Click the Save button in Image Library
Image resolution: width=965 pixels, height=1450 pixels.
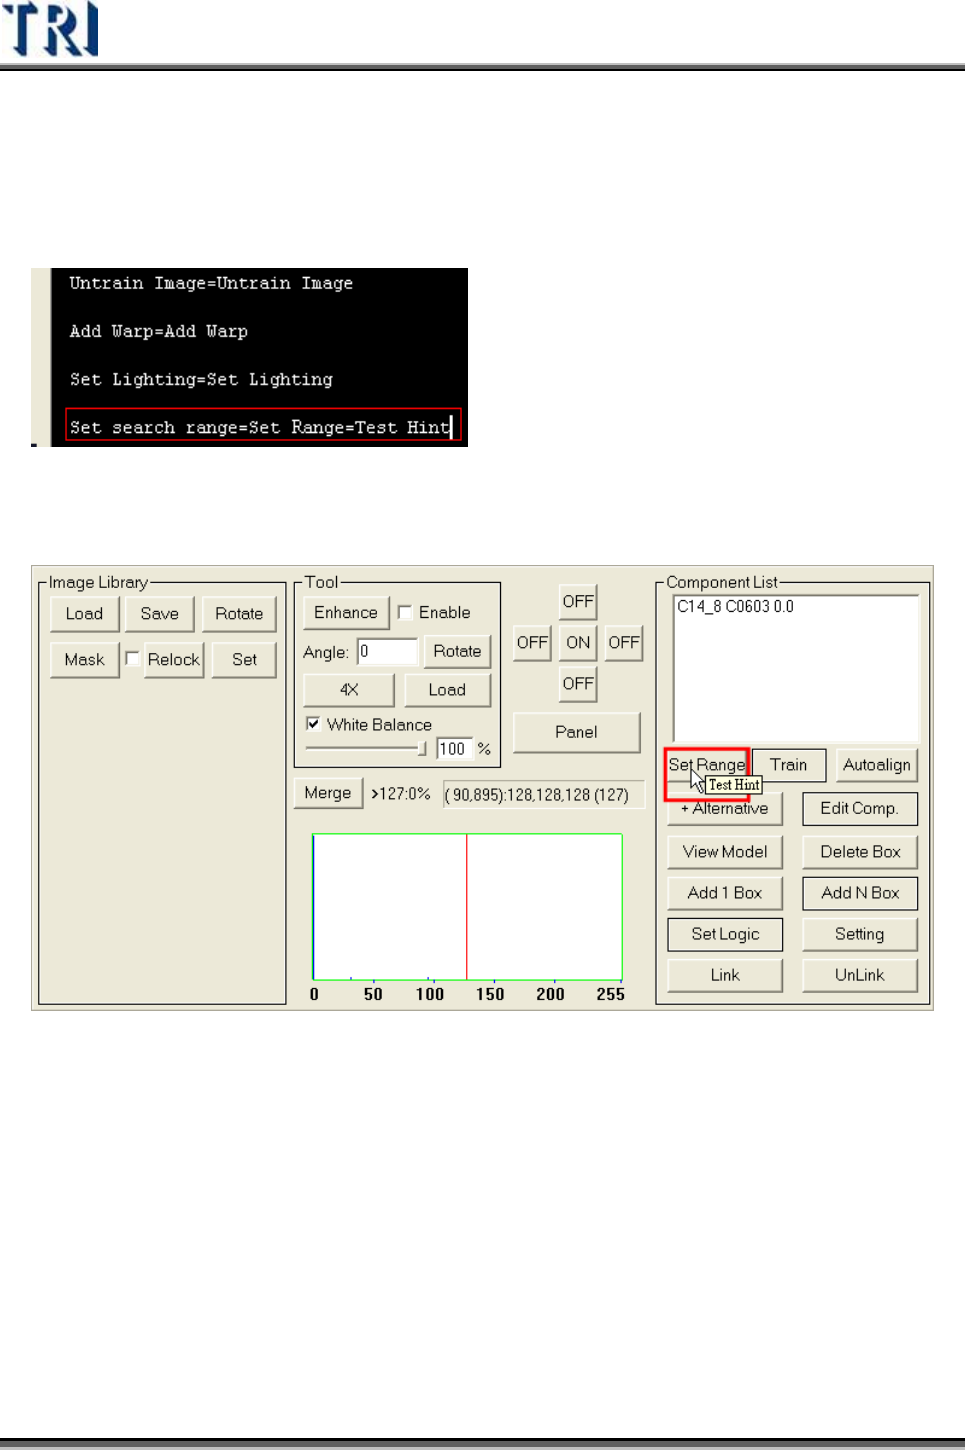[x=160, y=614]
